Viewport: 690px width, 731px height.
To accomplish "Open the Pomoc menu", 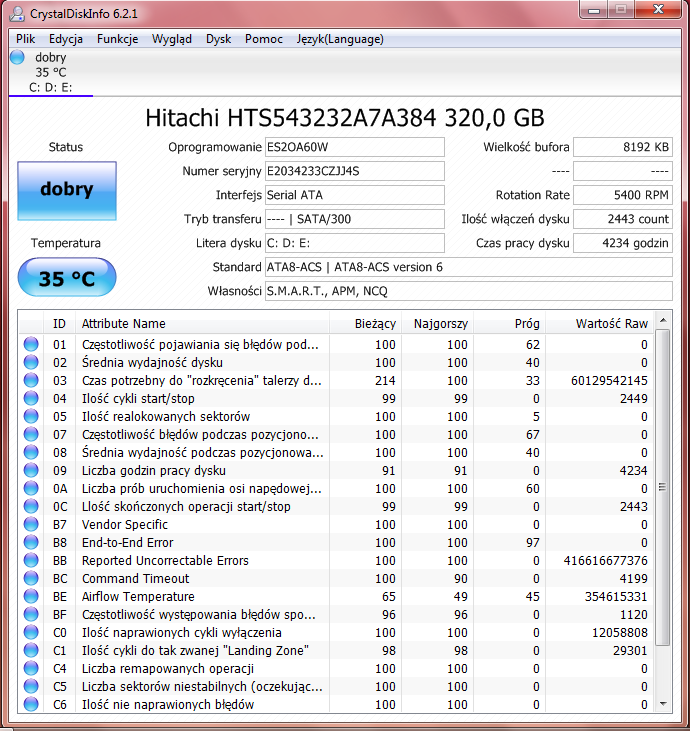I will (263, 39).
